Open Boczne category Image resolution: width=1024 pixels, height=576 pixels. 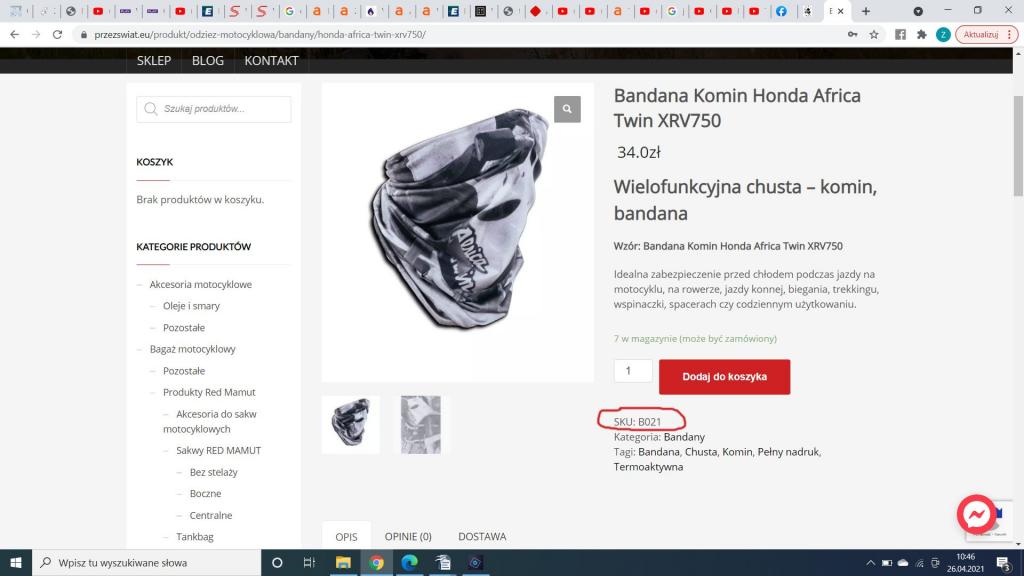pos(205,494)
